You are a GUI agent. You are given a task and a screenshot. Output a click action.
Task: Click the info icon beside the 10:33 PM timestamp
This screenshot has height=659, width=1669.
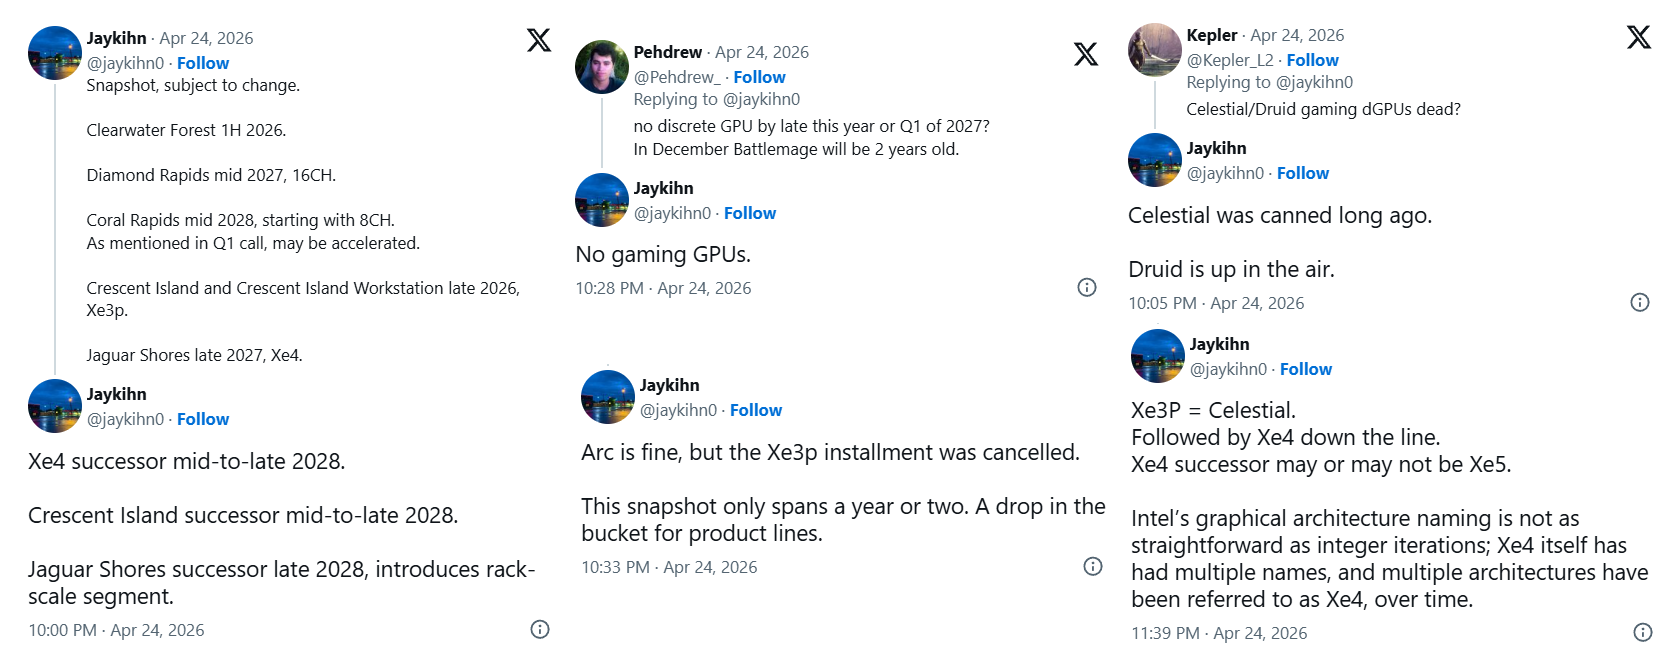(1093, 567)
